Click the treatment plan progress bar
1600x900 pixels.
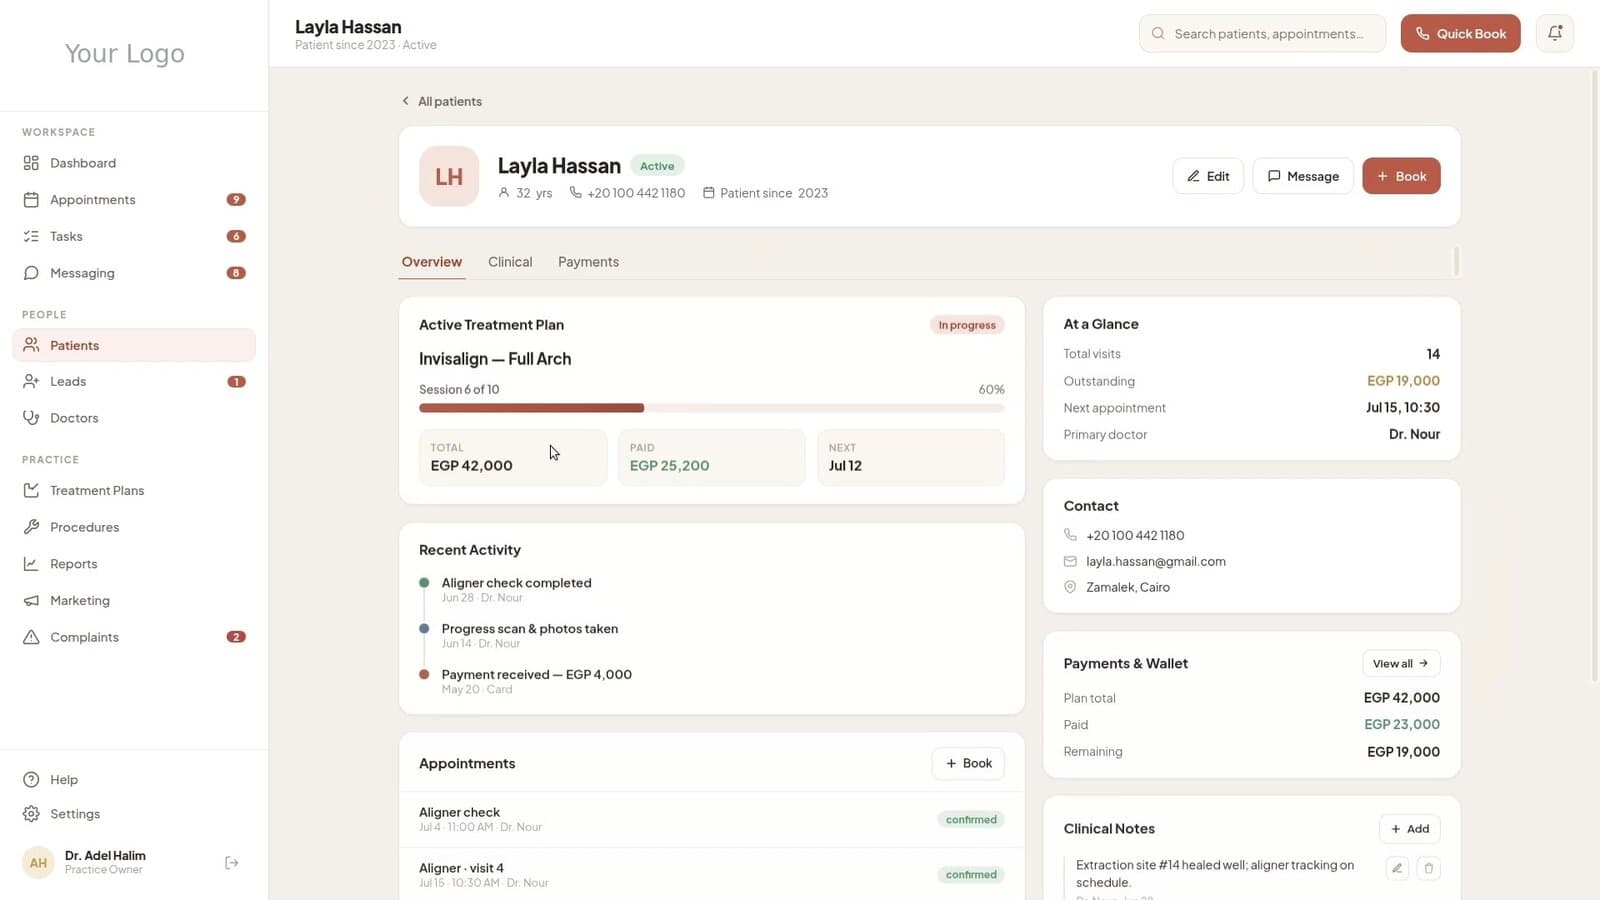pyautogui.click(x=711, y=408)
